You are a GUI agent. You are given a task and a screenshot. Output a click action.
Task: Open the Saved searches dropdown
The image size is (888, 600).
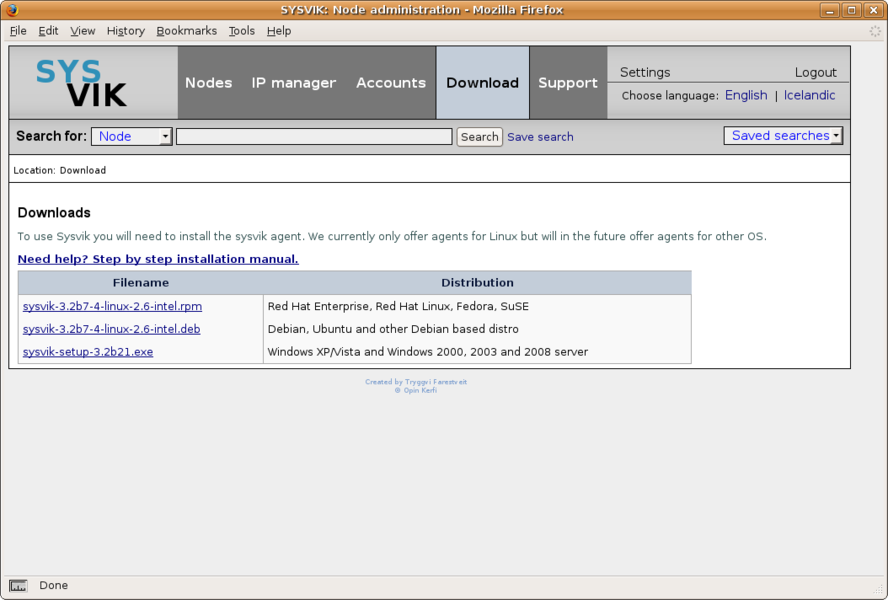[x=783, y=135]
